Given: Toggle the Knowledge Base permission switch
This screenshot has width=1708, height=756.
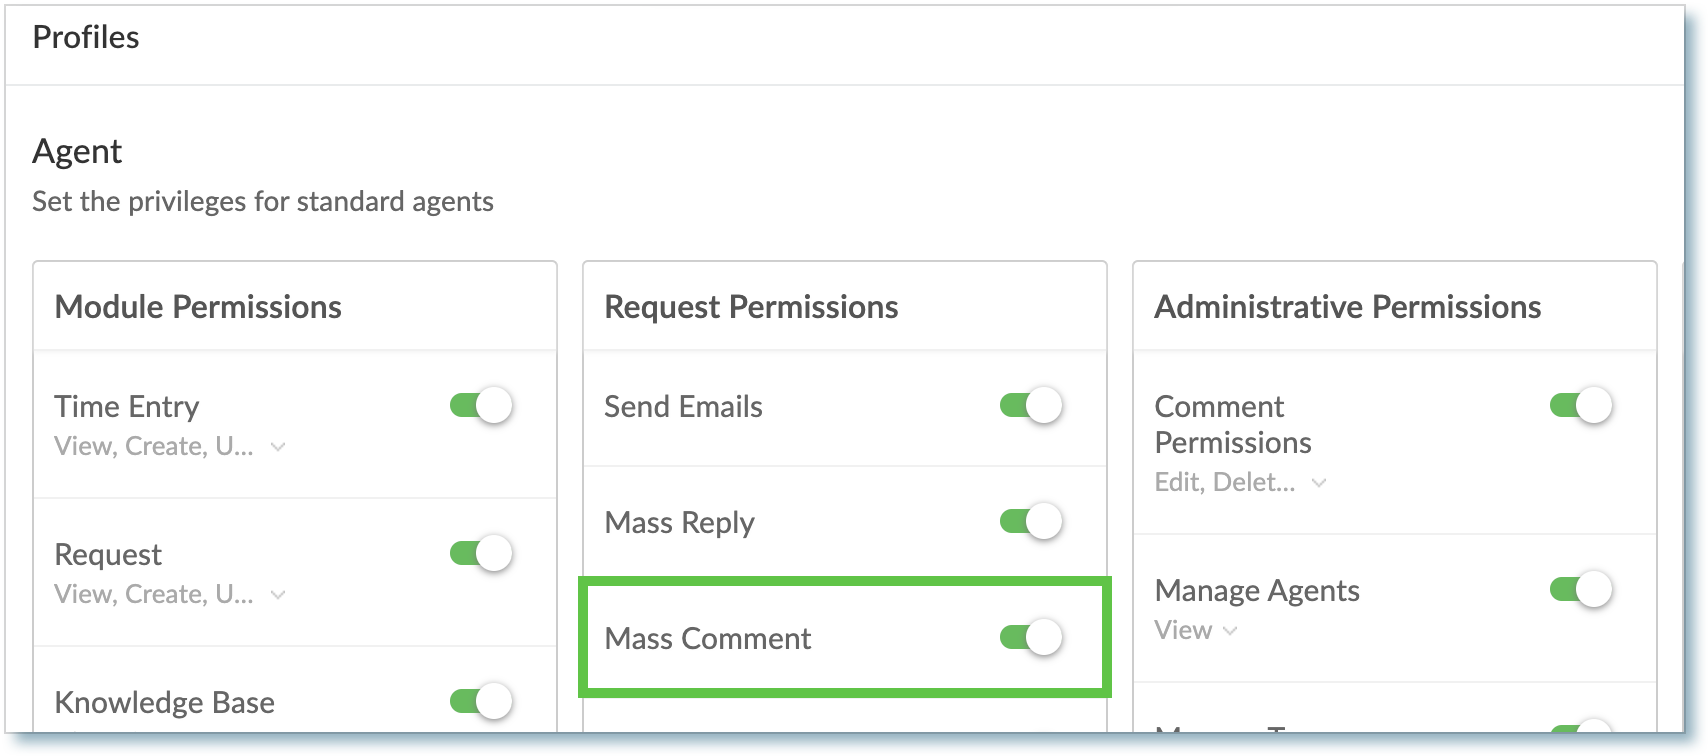Looking at the screenshot, I should tap(481, 702).
